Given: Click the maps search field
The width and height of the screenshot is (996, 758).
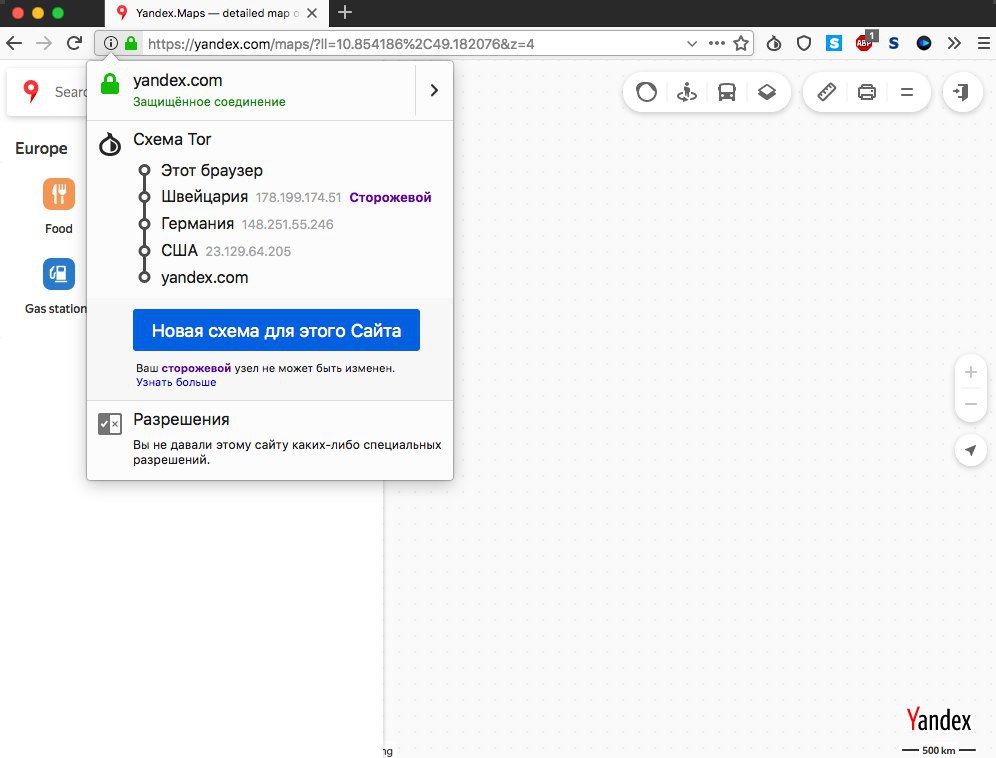Looking at the screenshot, I should coord(70,92).
